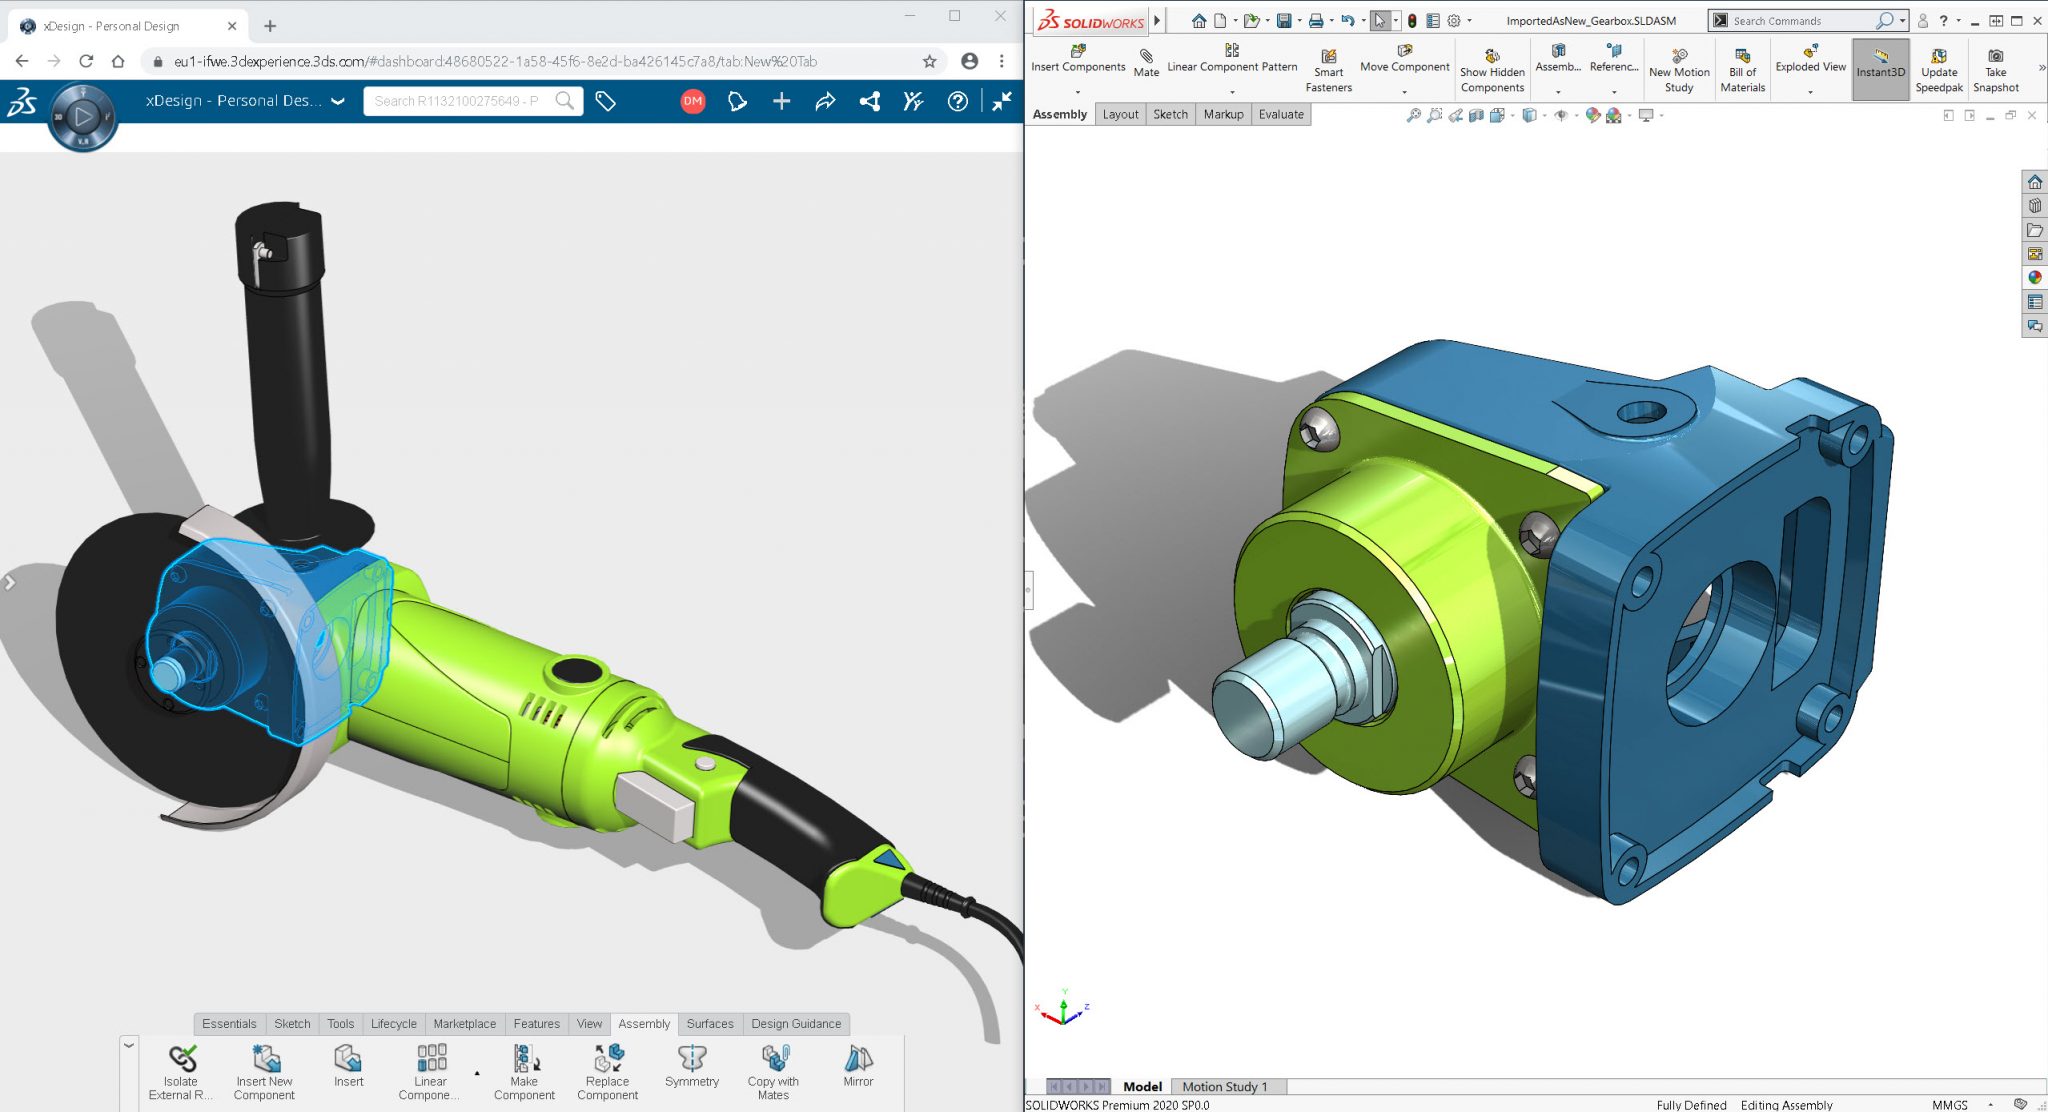Create an Exploded View
Viewport: 2048px width, 1112px height.
tap(1810, 60)
